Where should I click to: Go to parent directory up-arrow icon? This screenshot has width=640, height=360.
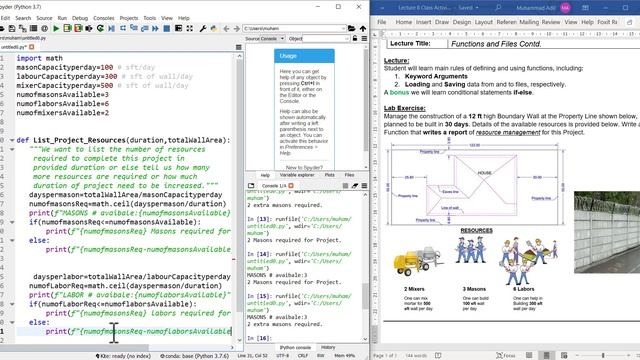362,28
